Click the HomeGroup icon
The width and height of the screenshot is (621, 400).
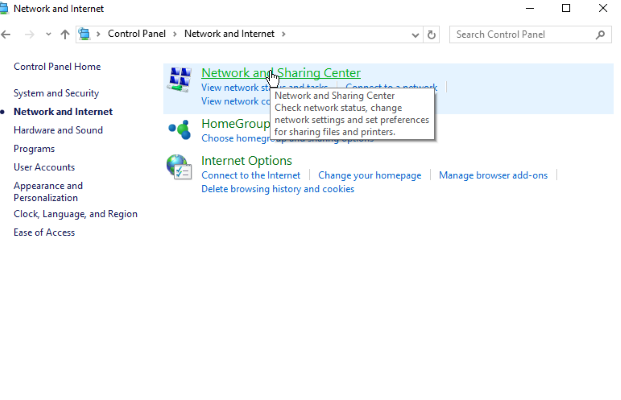tap(179, 130)
